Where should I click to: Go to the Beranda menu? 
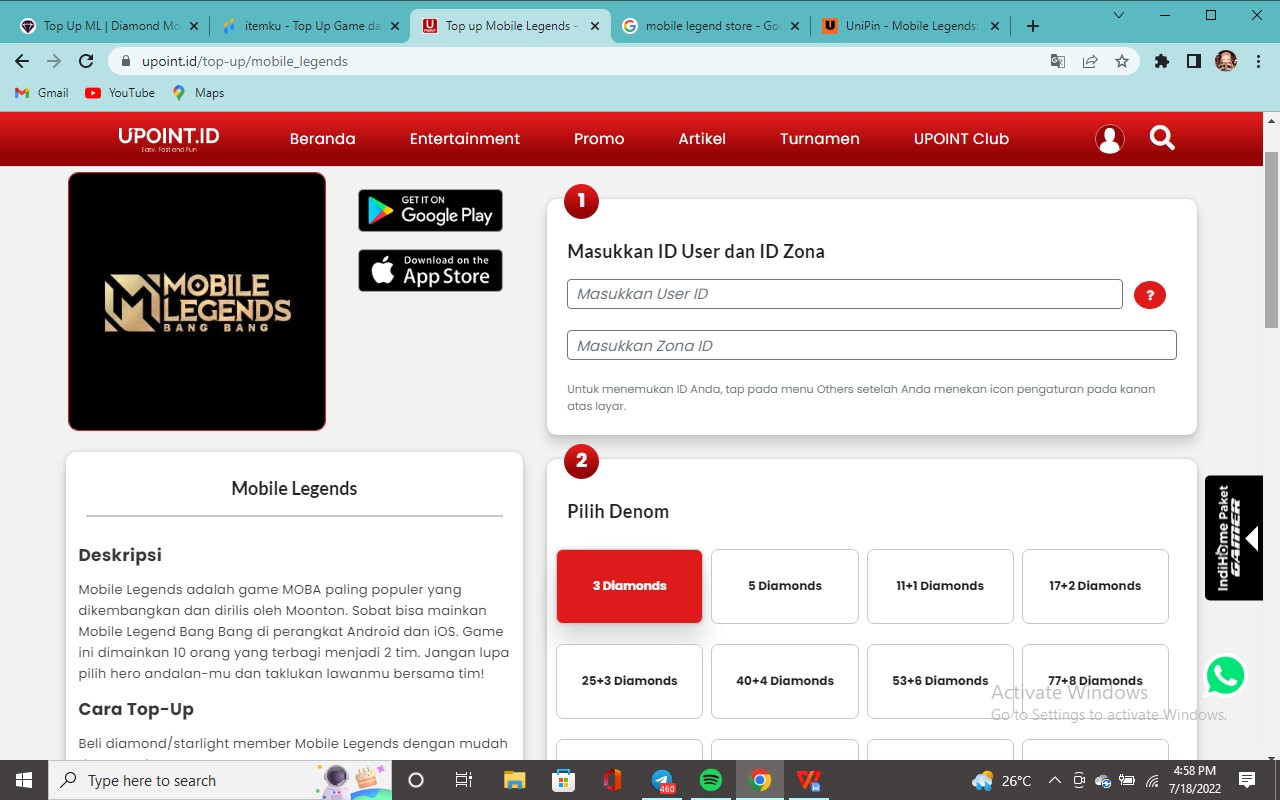[x=322, y=139]
